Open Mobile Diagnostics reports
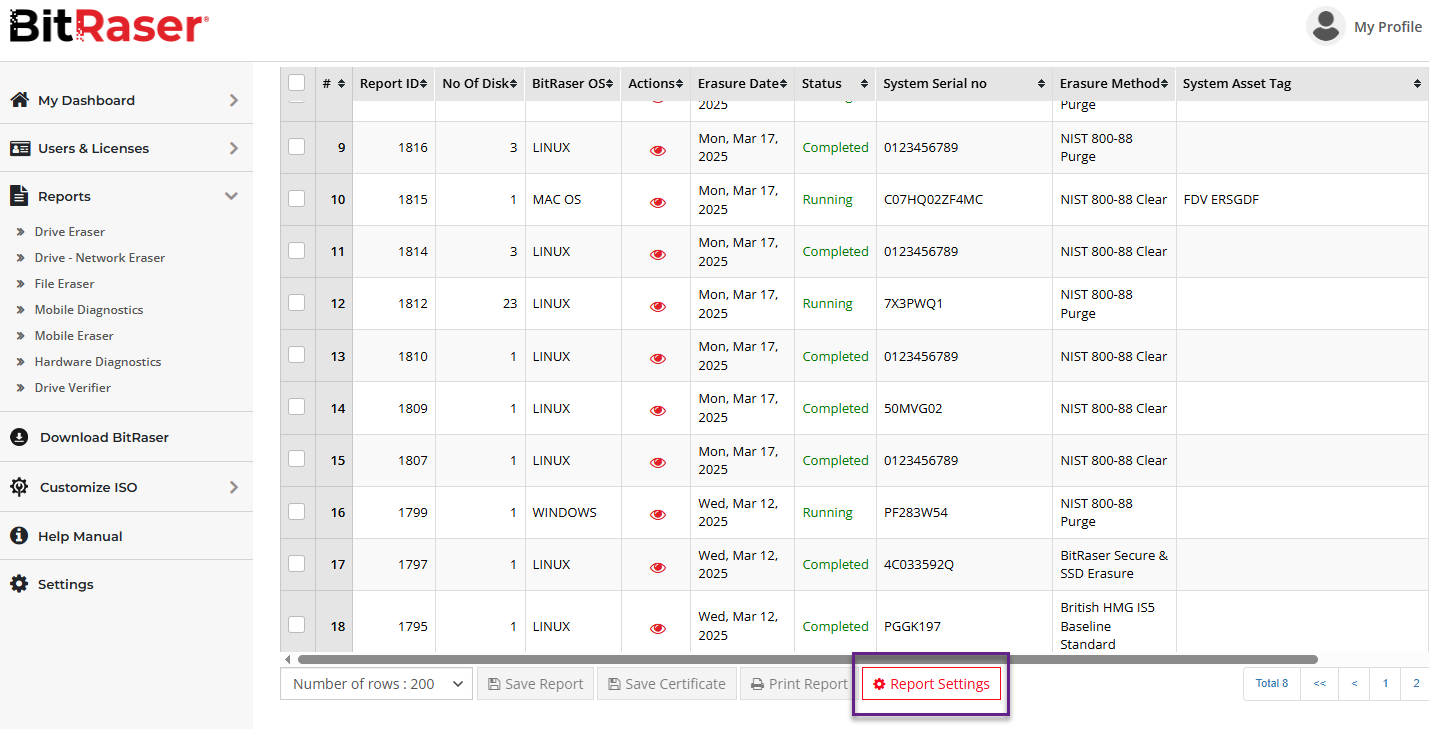 pos(89,310)
